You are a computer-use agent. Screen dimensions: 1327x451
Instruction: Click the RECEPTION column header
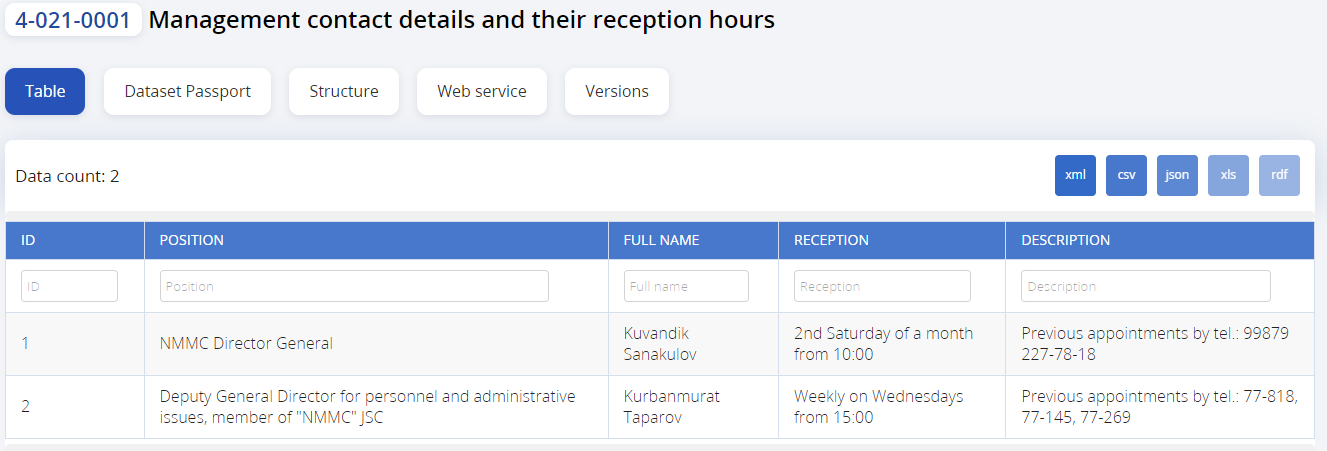(x=831, y=240)
